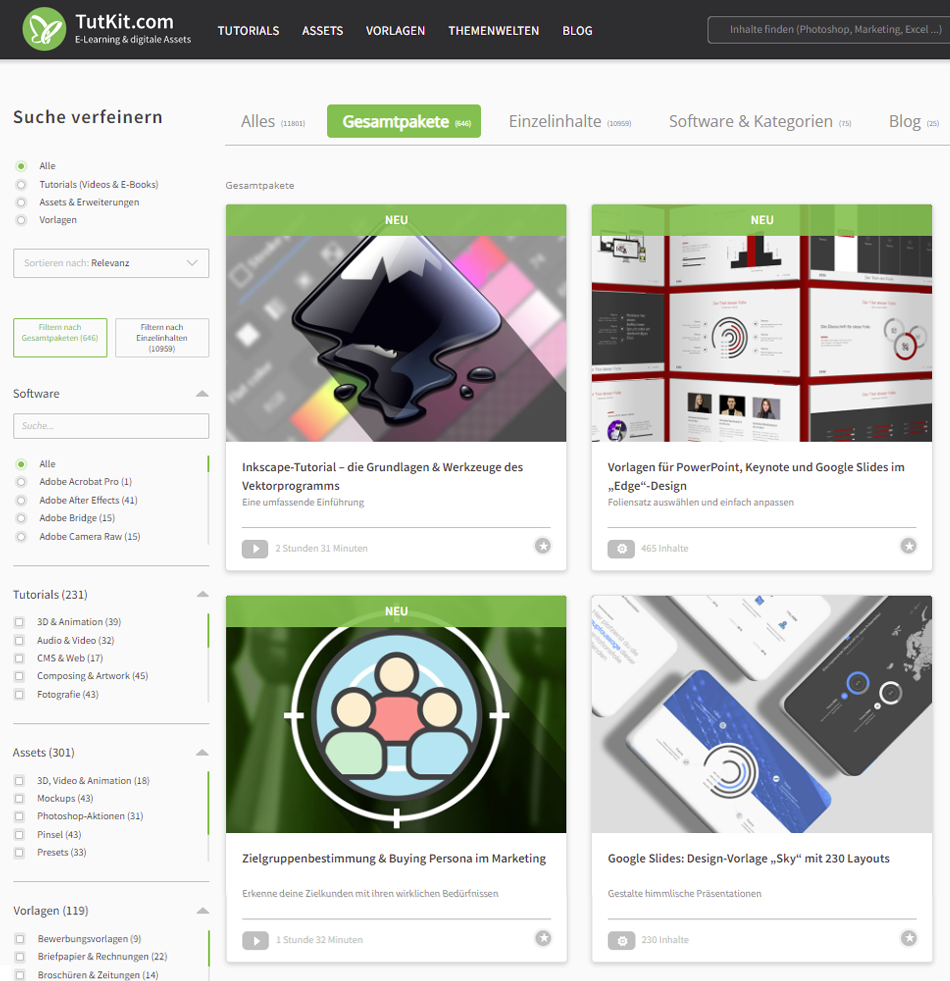Viewport: 950px width, 981px height.
Task: Open ASSETS in the top navigation
Action: click(x=322, y=31)
